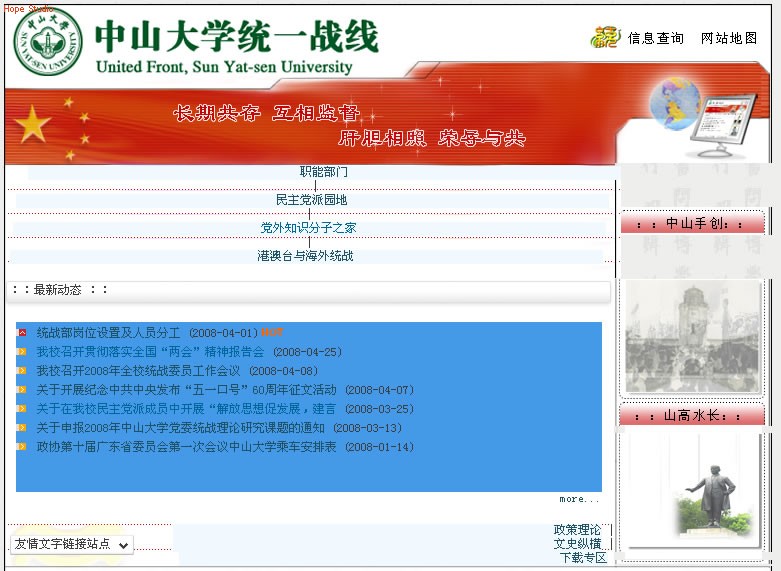781x571 pixels.
Task: Open the 文史纵横 link
Action: pyautogui.click(x=577, y=543)
